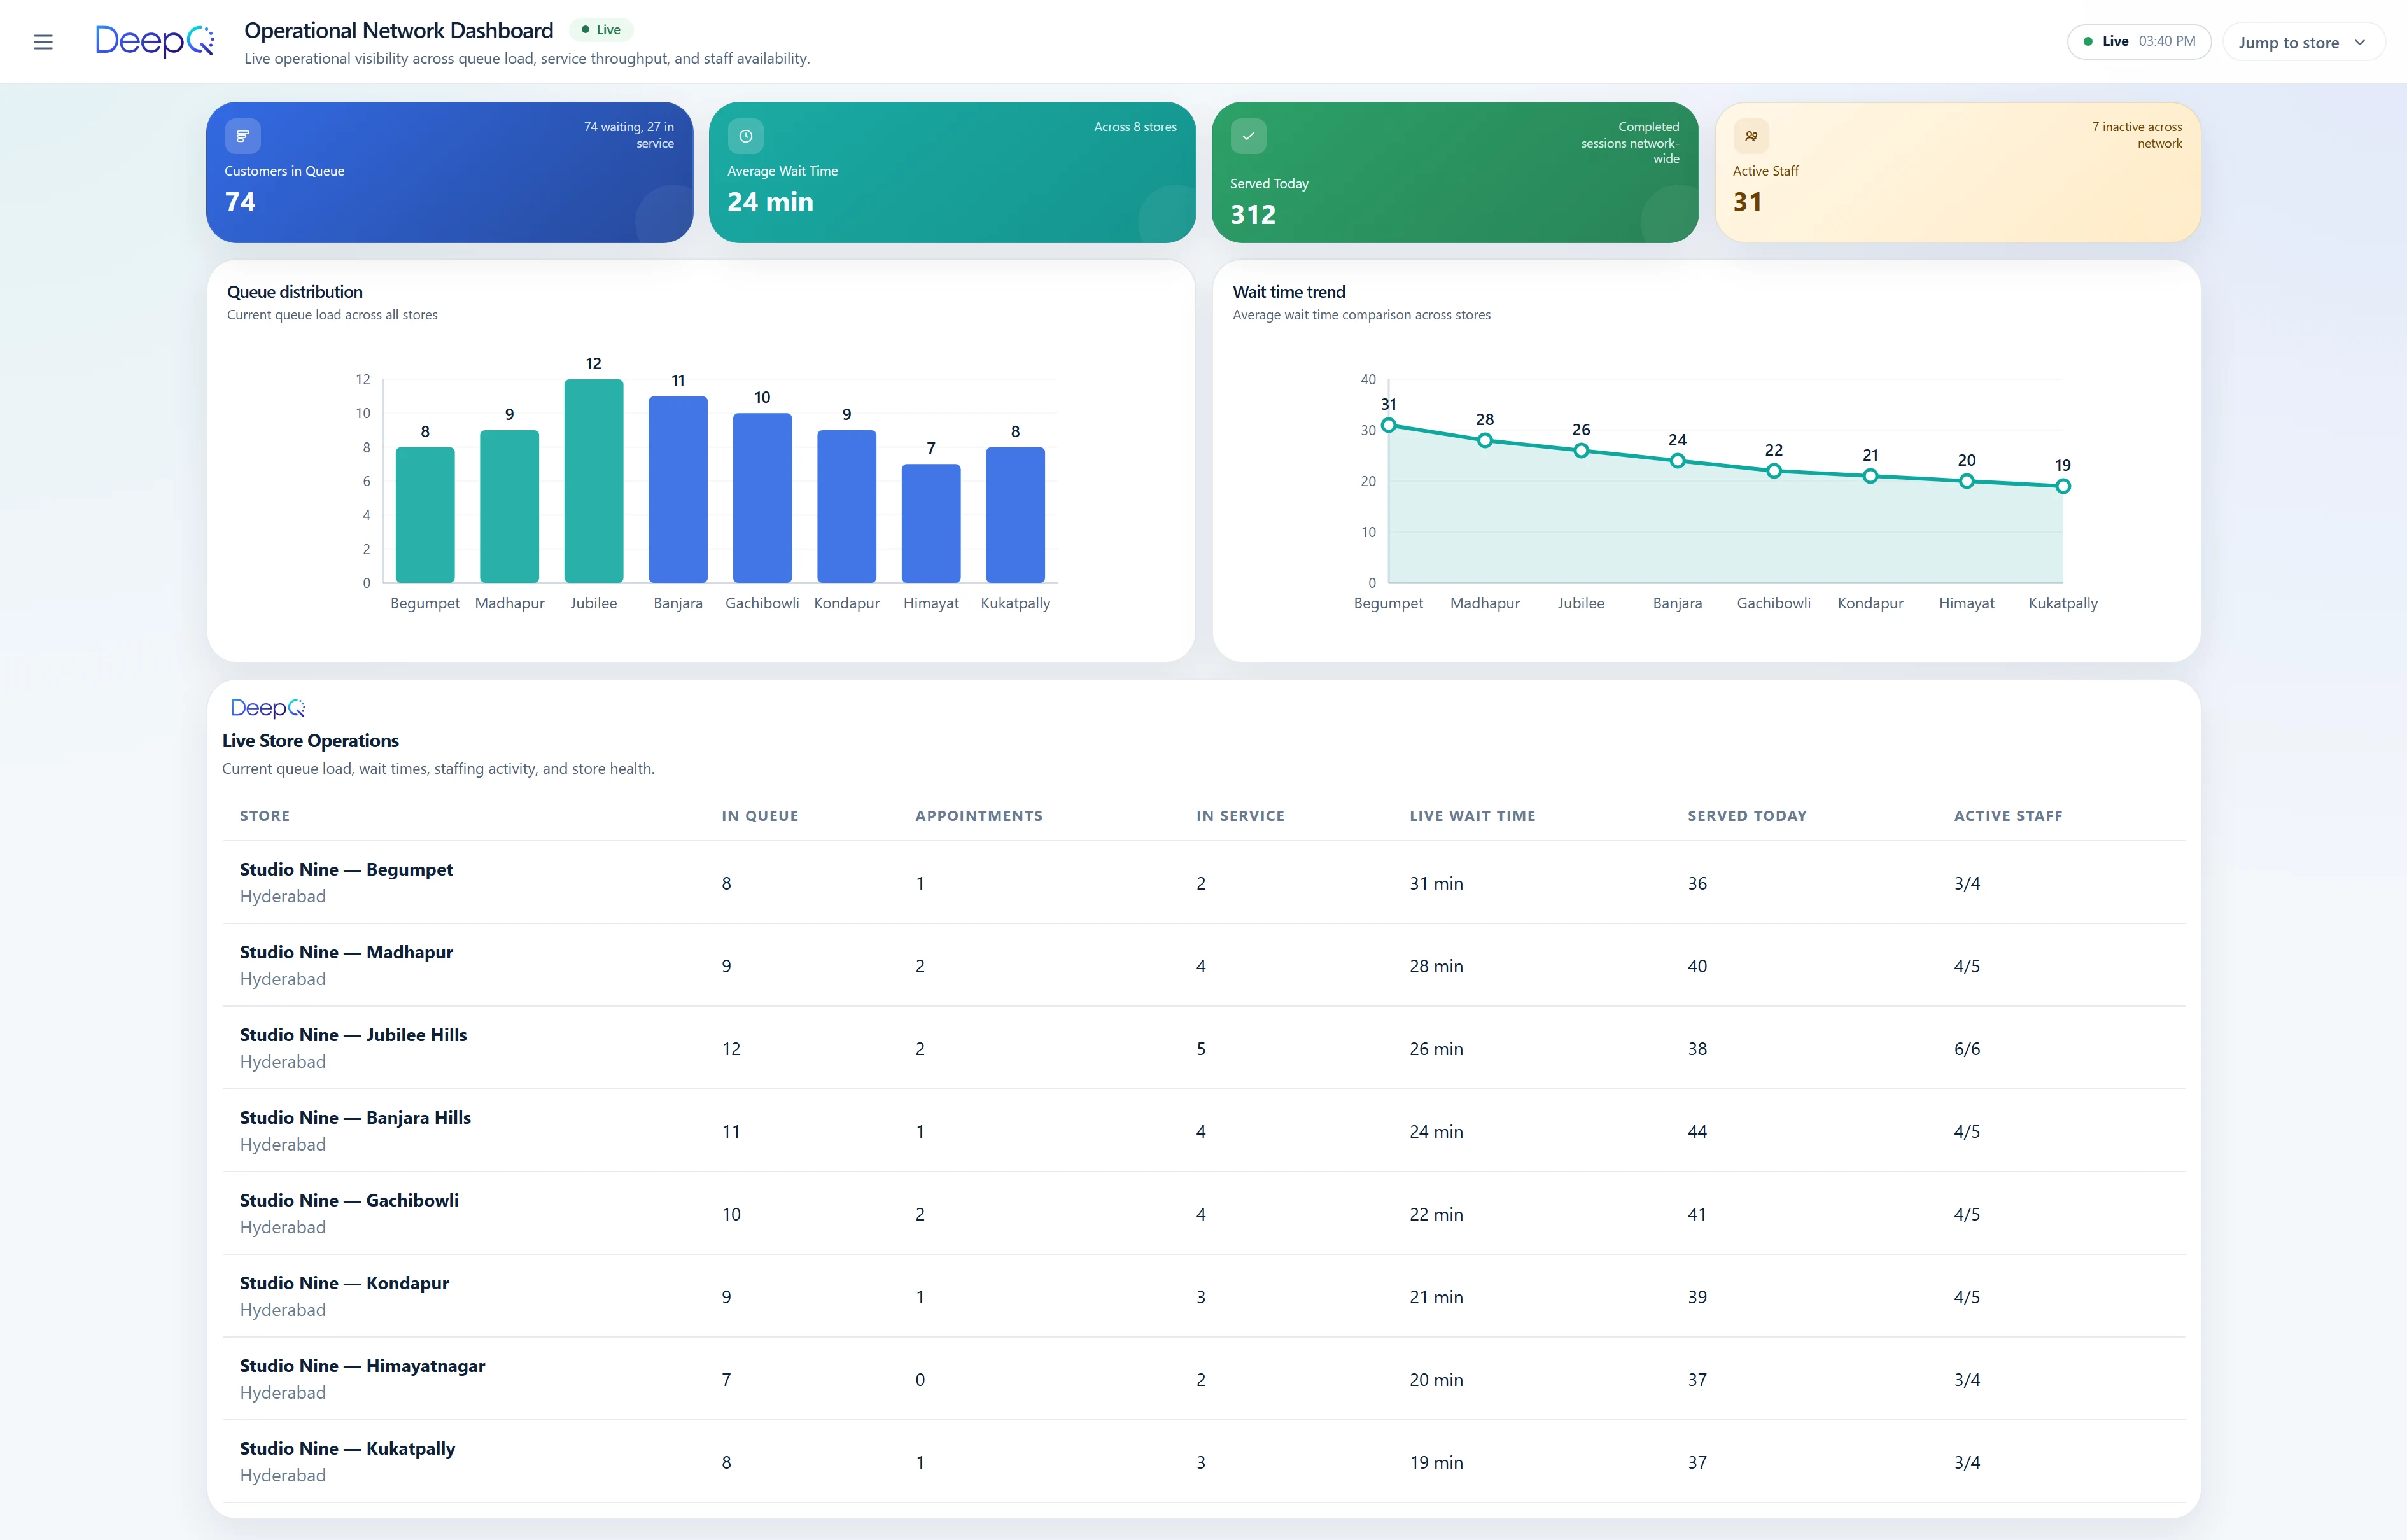Select the Studio Nine — Banjara Hills row
This screenshot has width=2407, height=1540.
(1204, 1131)
